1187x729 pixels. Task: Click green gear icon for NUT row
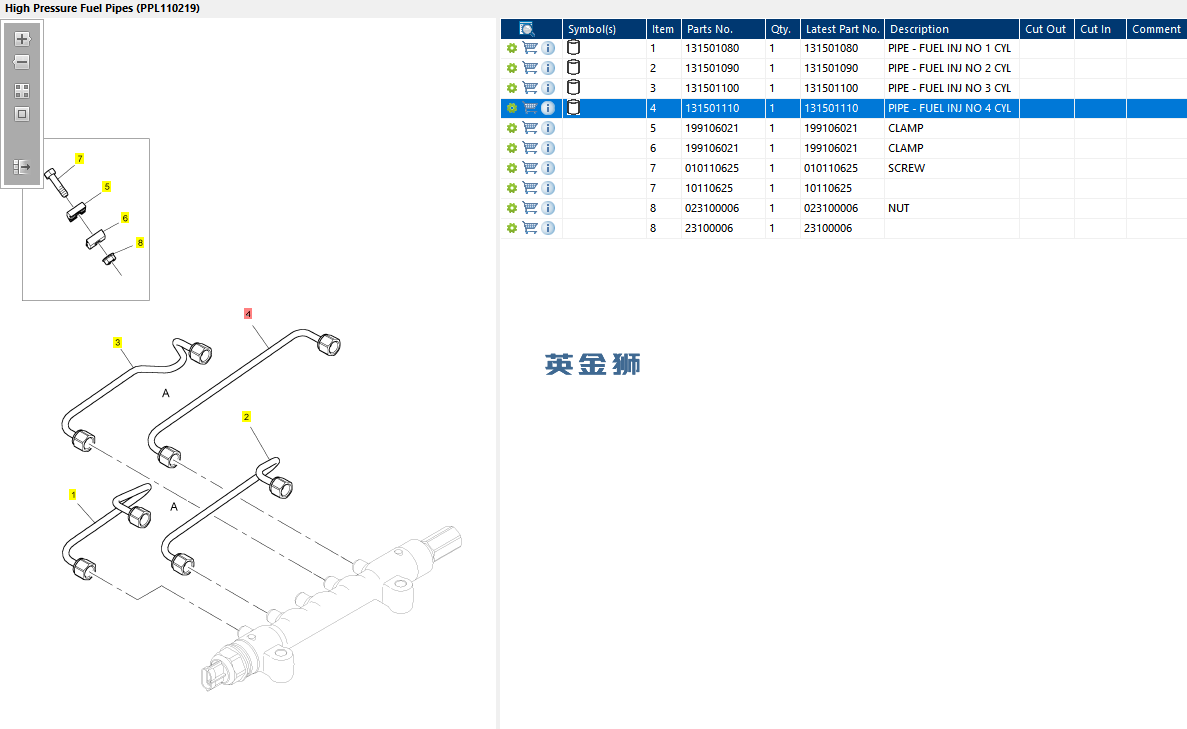(512, 208)
